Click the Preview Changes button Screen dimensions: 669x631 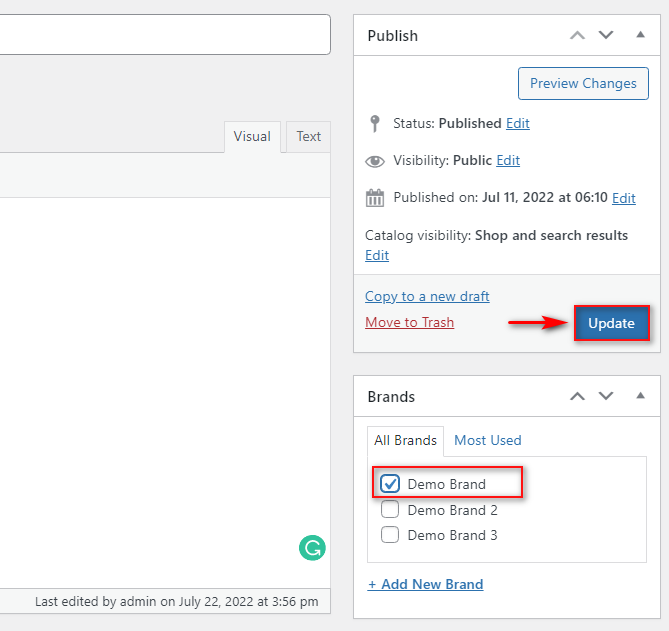(583, 84)
